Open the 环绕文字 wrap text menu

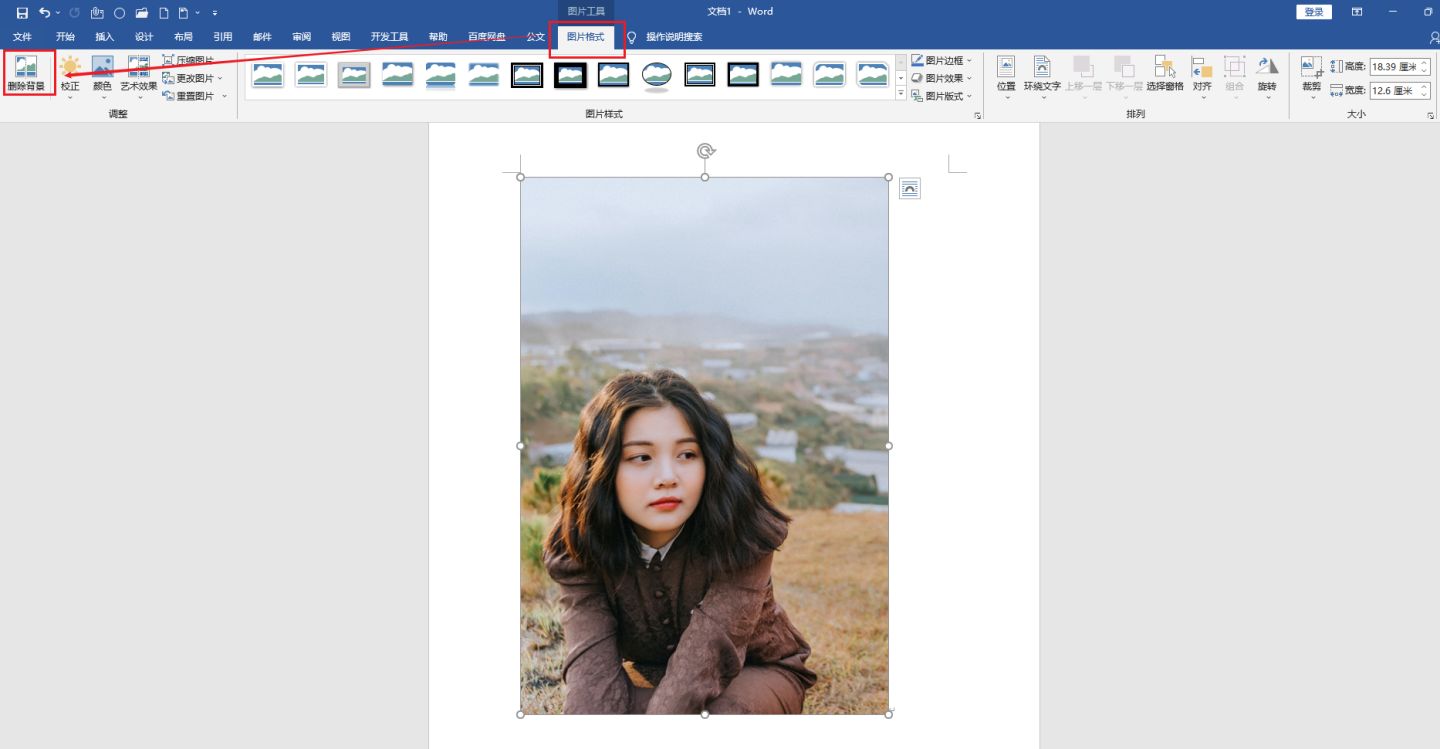coord(1042,77)
